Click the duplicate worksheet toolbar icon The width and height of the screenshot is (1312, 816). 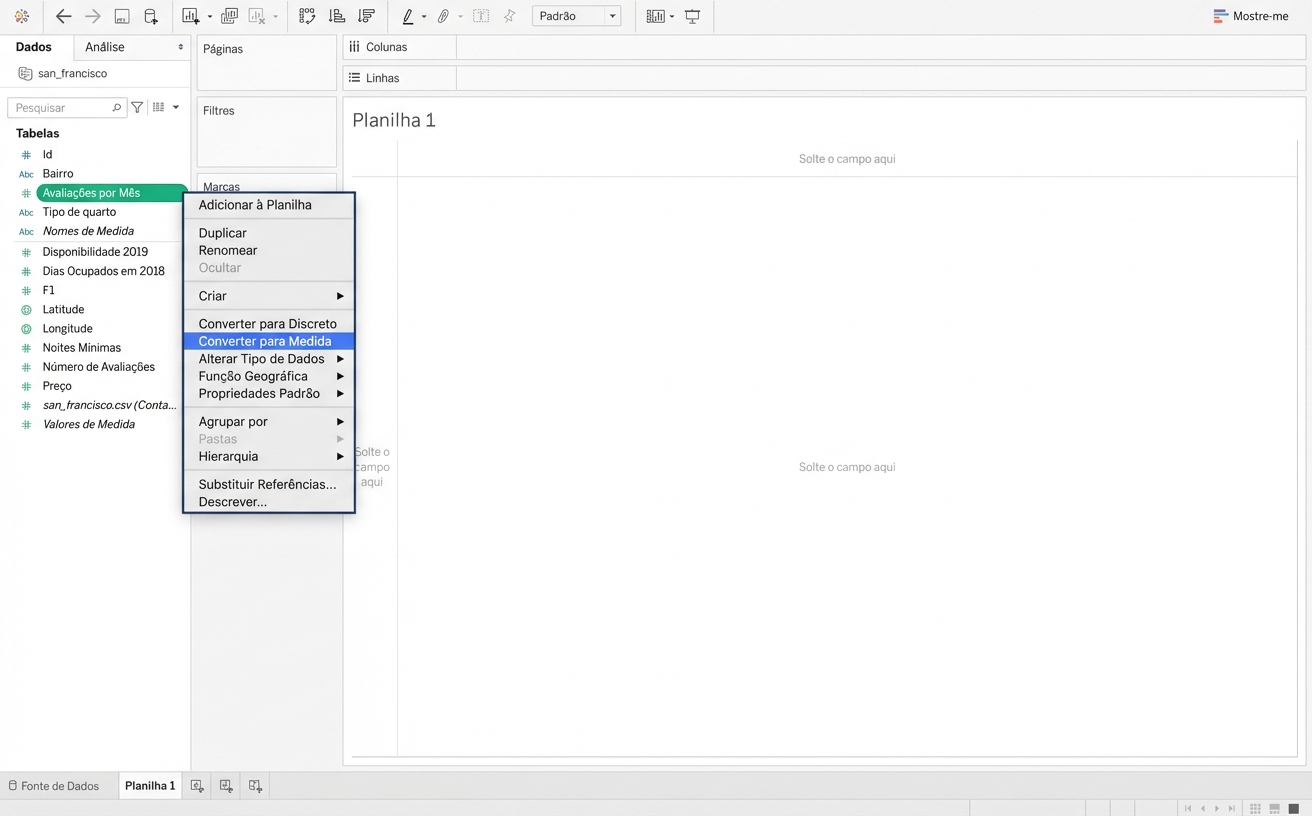click(x=229, y=16)
